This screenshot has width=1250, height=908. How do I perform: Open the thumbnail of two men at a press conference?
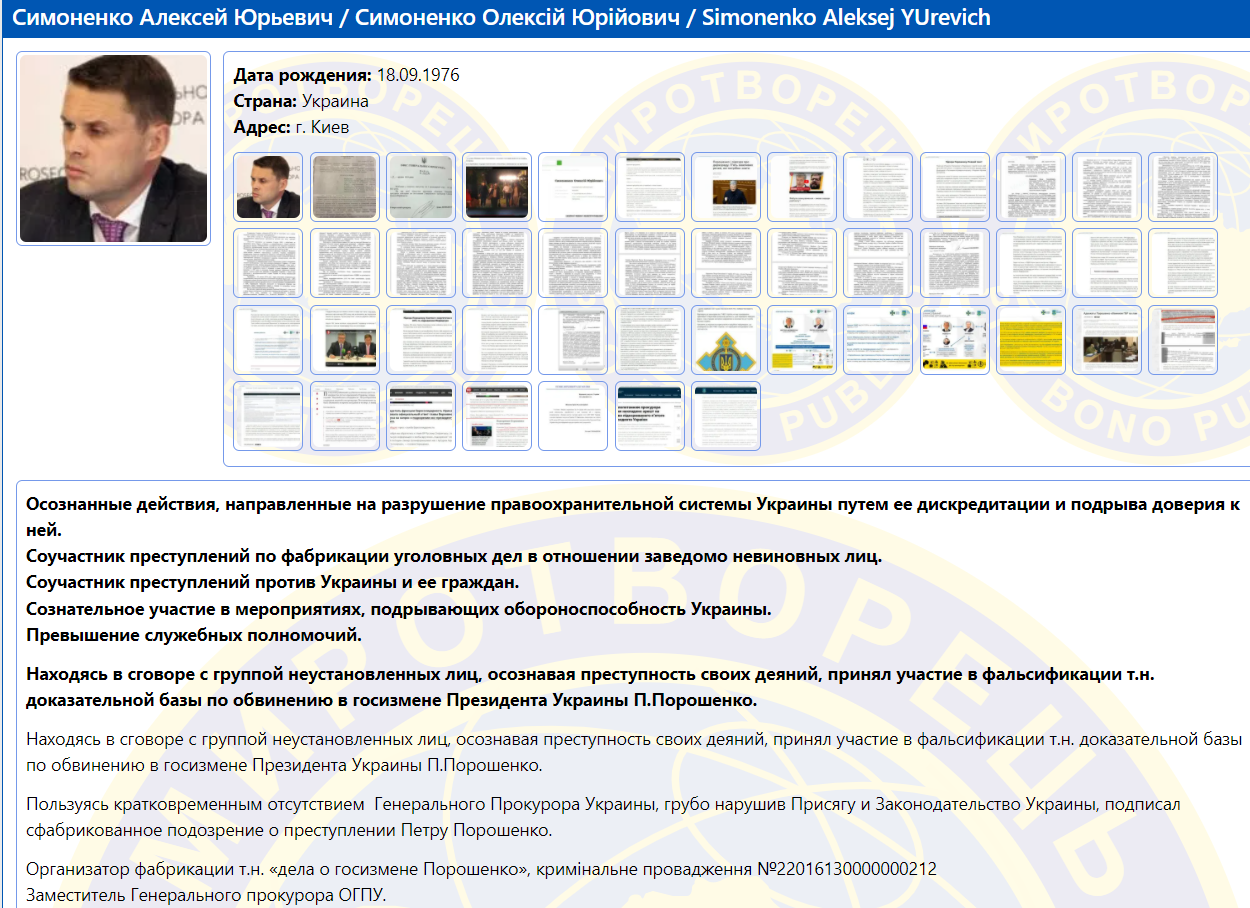(344, 340)
